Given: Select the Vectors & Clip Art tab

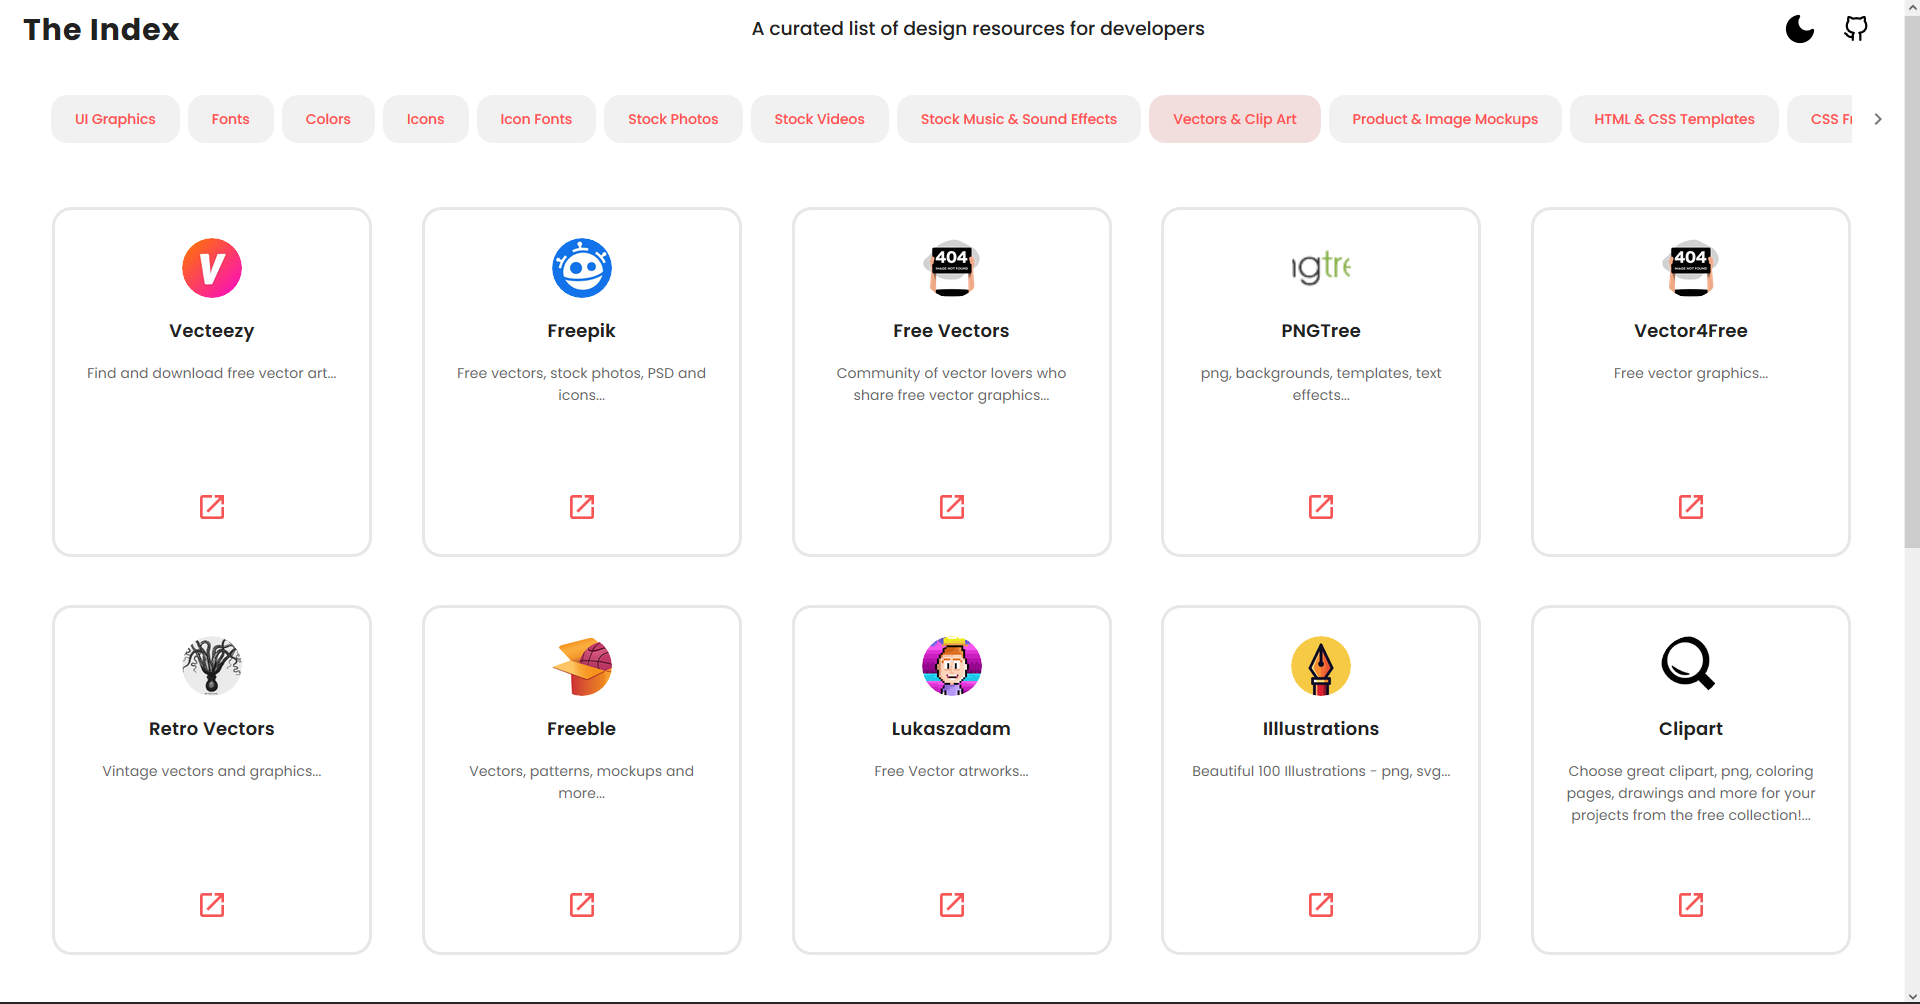Looking at the screenshot, I should pyautogui.click(x=1235, y=119).
